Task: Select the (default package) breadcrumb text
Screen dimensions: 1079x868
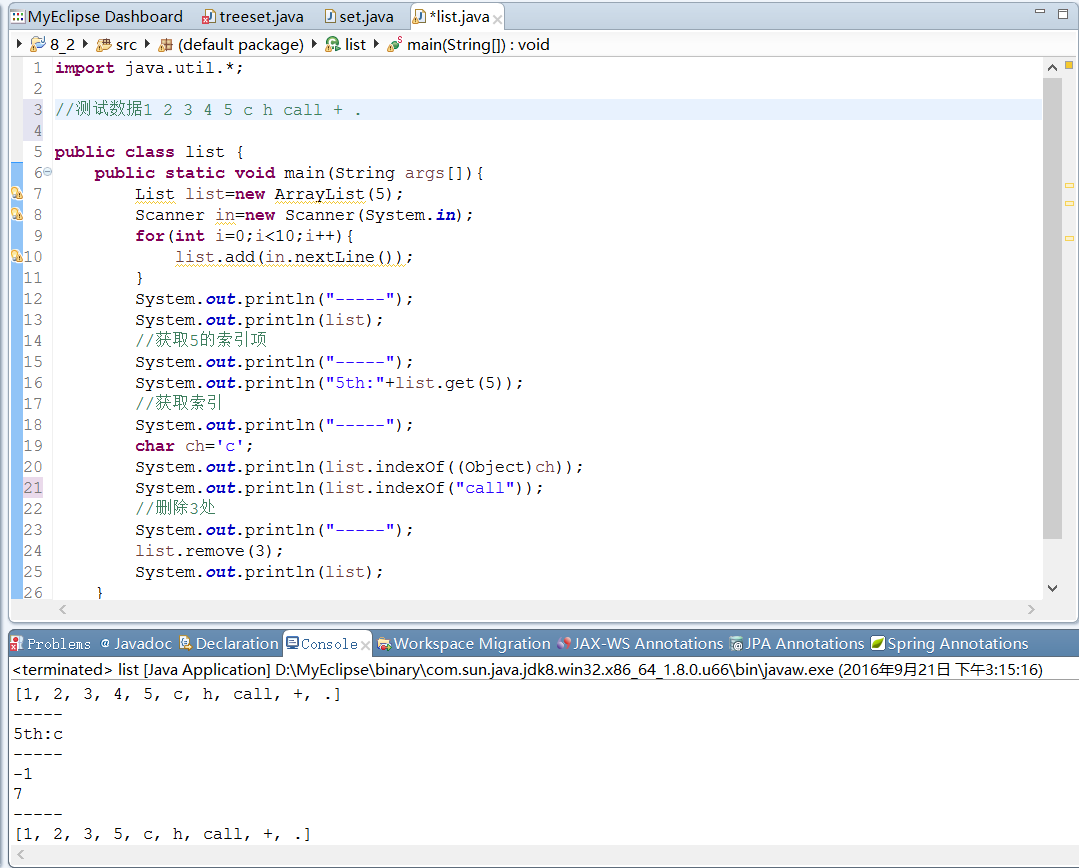Action: pos(241,45)
